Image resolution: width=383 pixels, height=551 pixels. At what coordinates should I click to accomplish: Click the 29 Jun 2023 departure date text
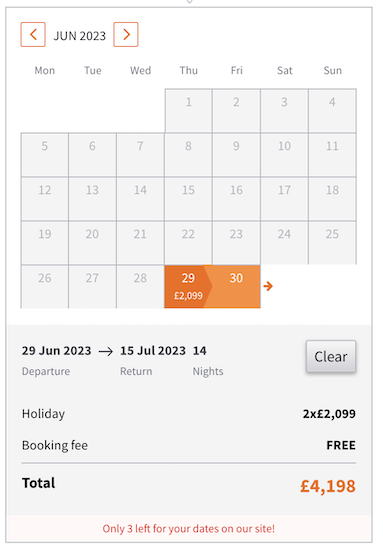(56, 351)
